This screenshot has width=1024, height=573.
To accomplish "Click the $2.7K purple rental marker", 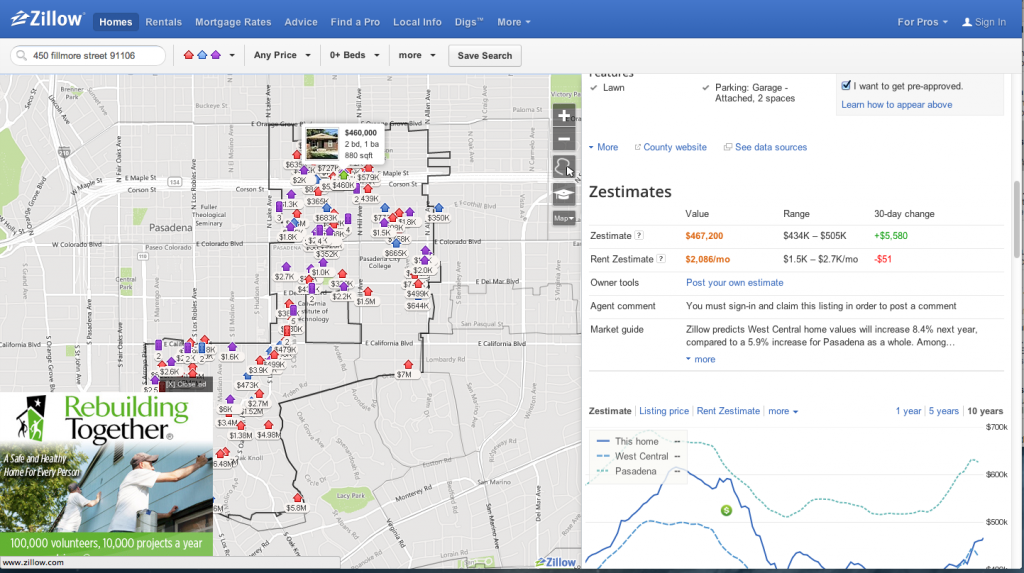I will [286, 267].
